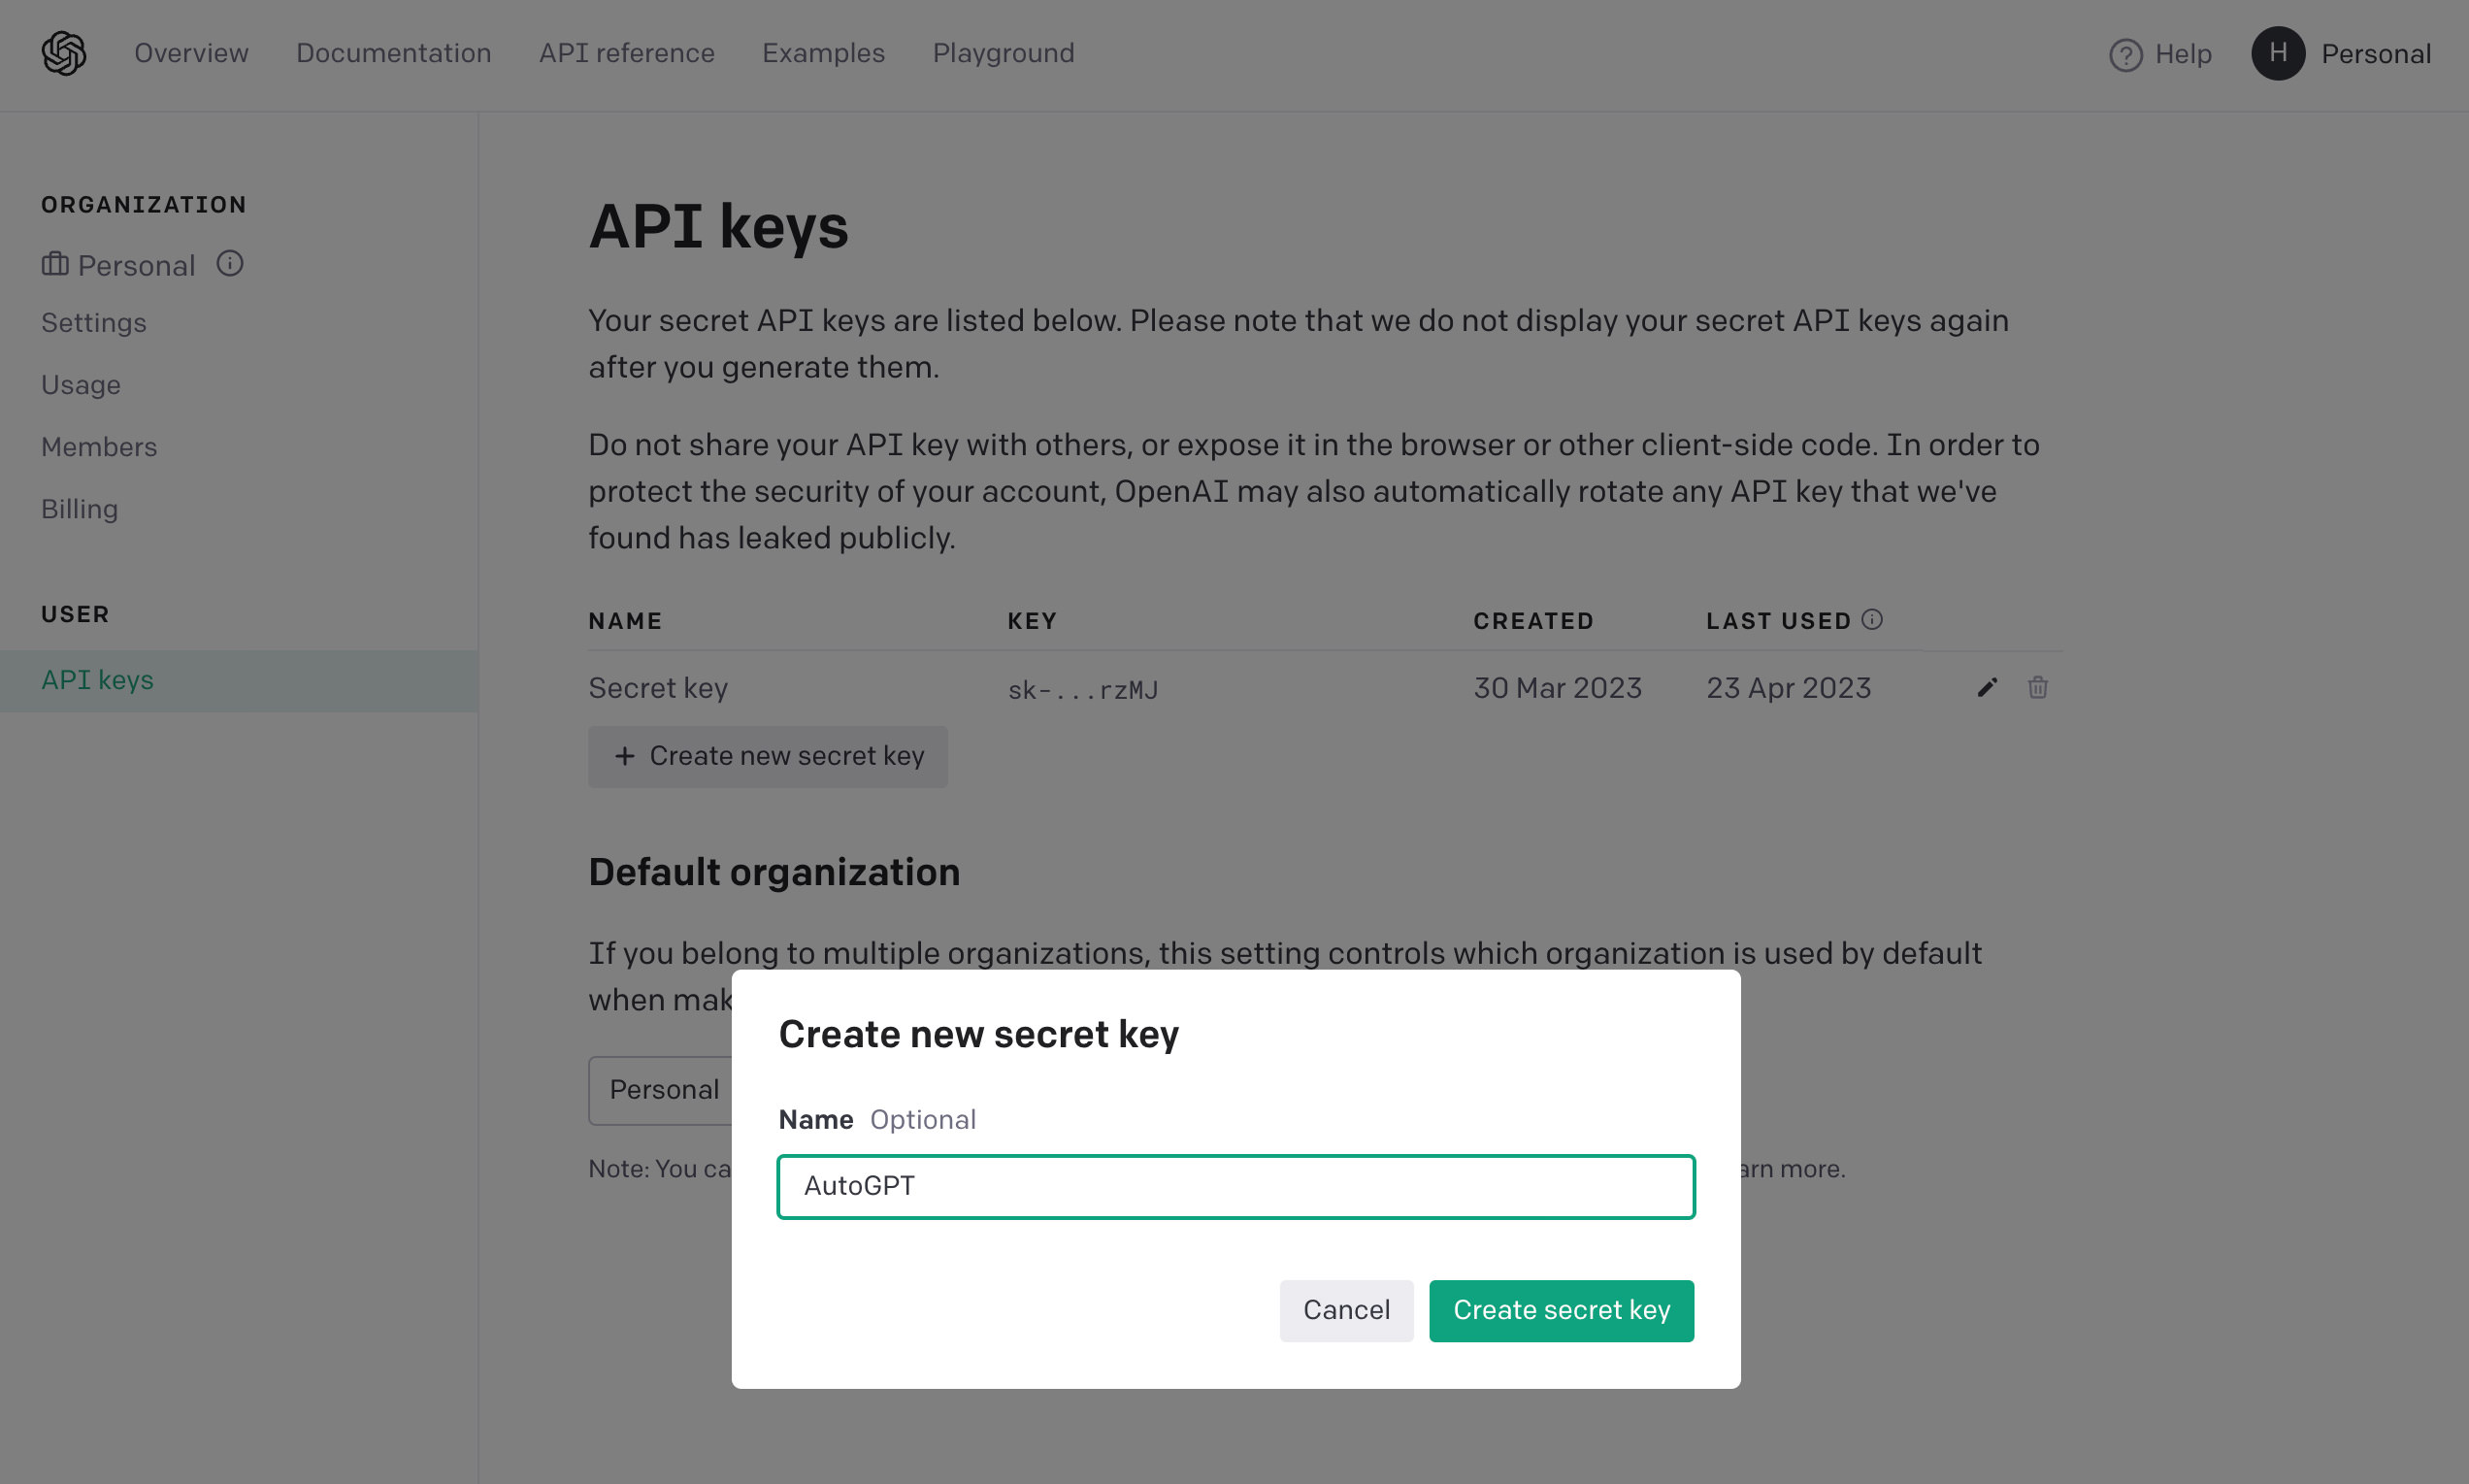Open the Personal default organization dropdown
Viewport: 2469px width, 1484px height.
[x=661, y=1090]
